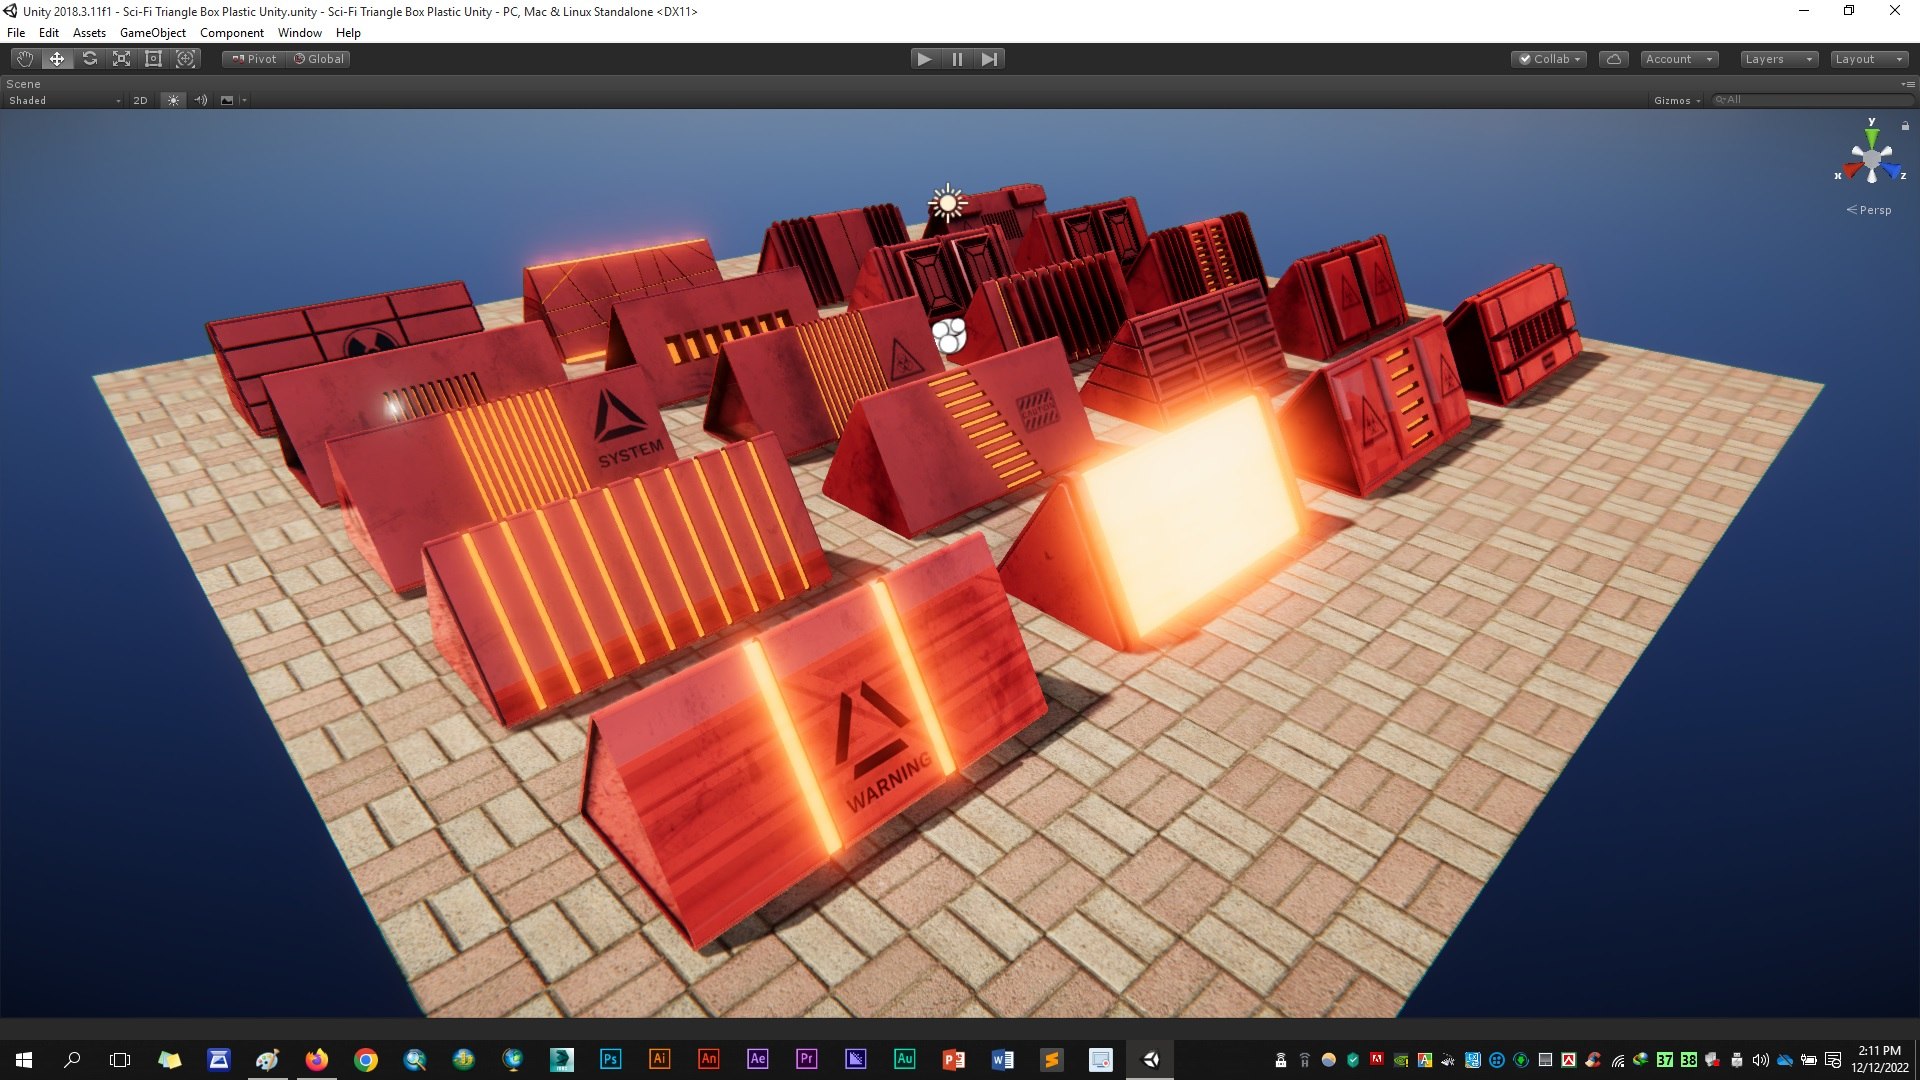The height and width of the screenshot is (1080, 1920).
Task: Open the Account dropdown
Action: tap(1679, 59)
